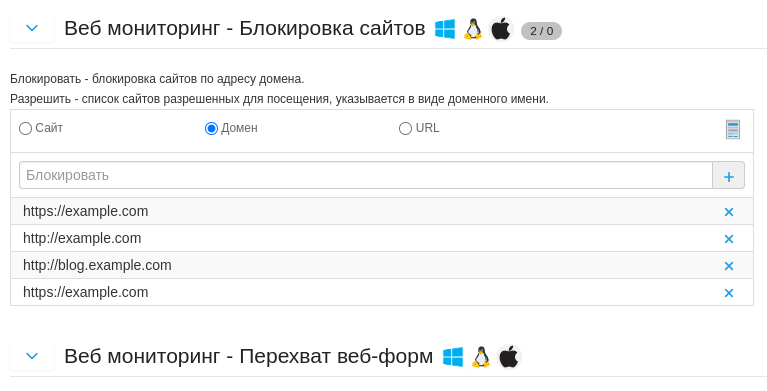Click the plus button to add blocked site

click(728, 176)
